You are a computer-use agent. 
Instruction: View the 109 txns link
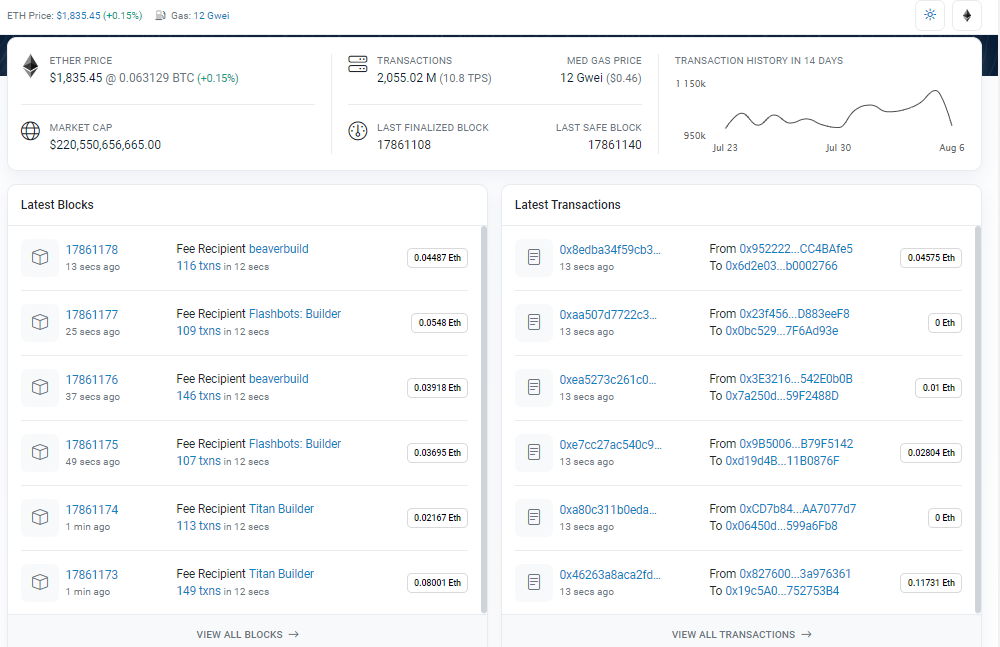(x=198, y=331)
